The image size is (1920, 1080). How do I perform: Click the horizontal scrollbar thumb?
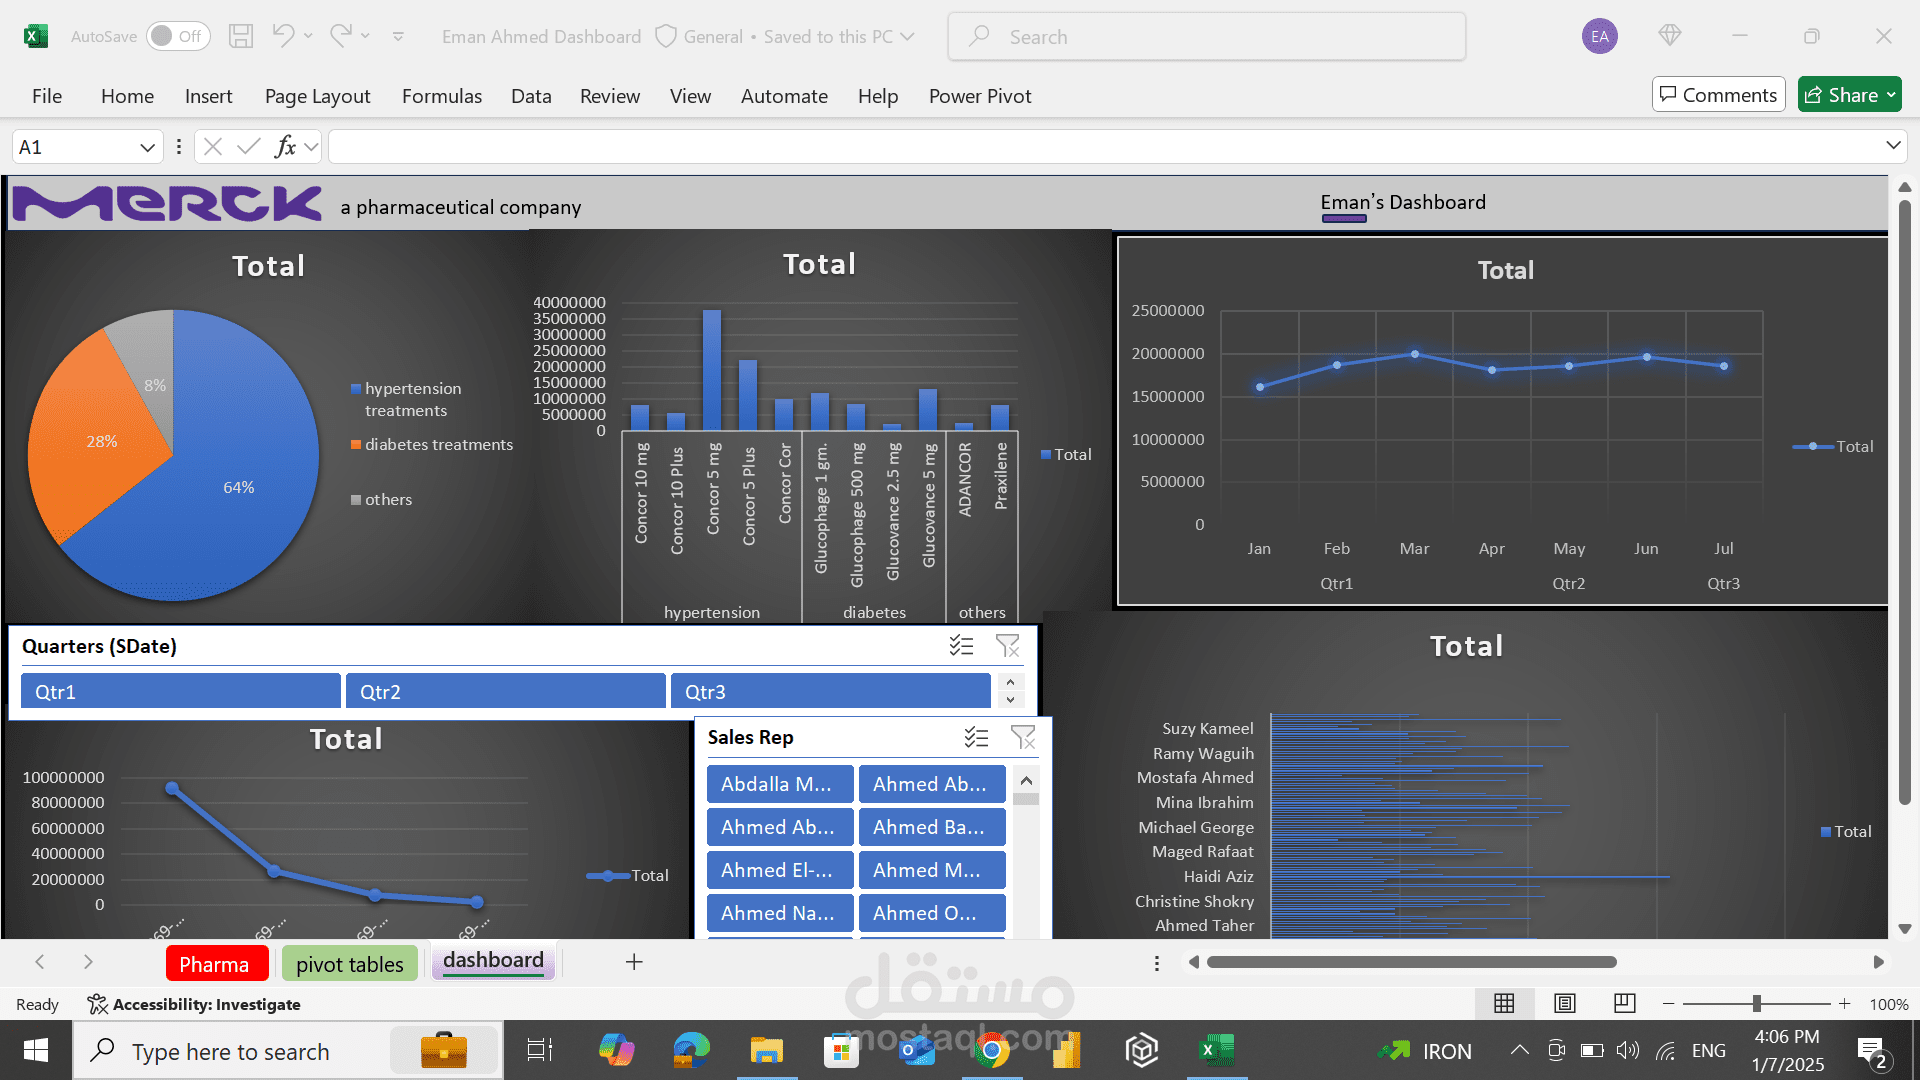(x=1411, y=962)
